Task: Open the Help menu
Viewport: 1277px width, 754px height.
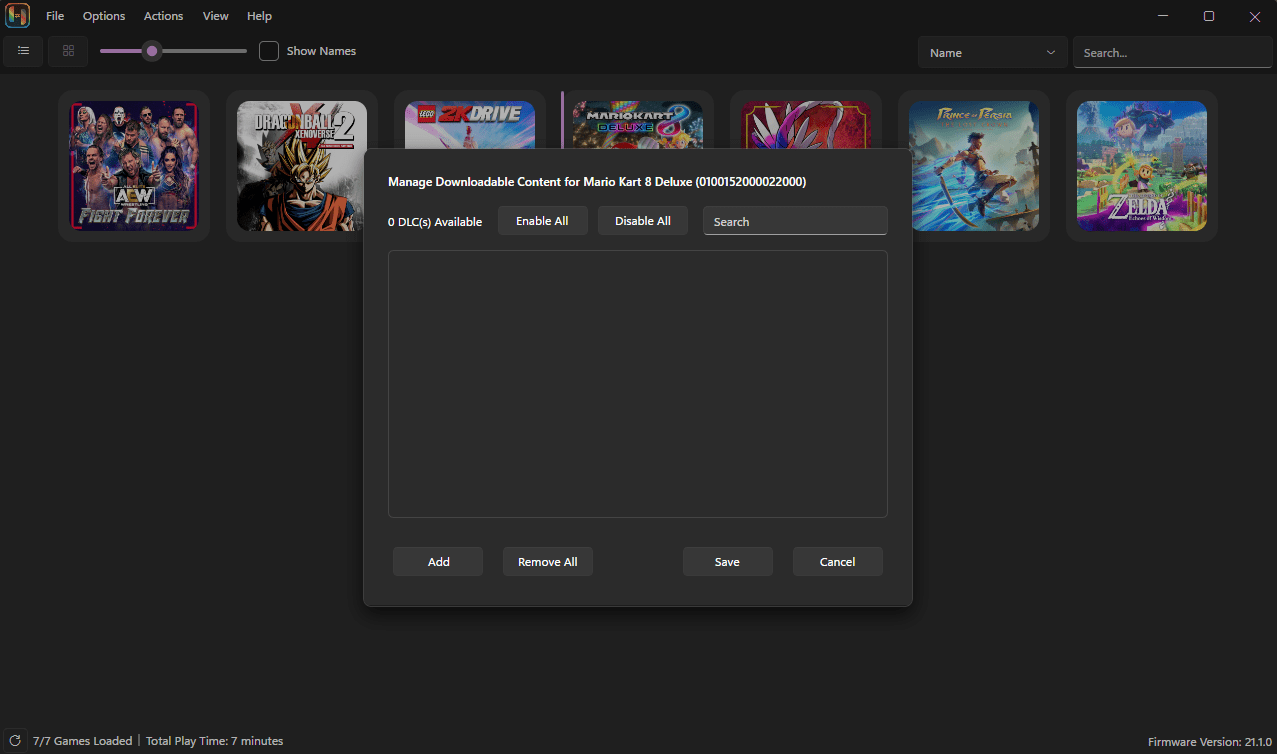Action: point(259,16)
